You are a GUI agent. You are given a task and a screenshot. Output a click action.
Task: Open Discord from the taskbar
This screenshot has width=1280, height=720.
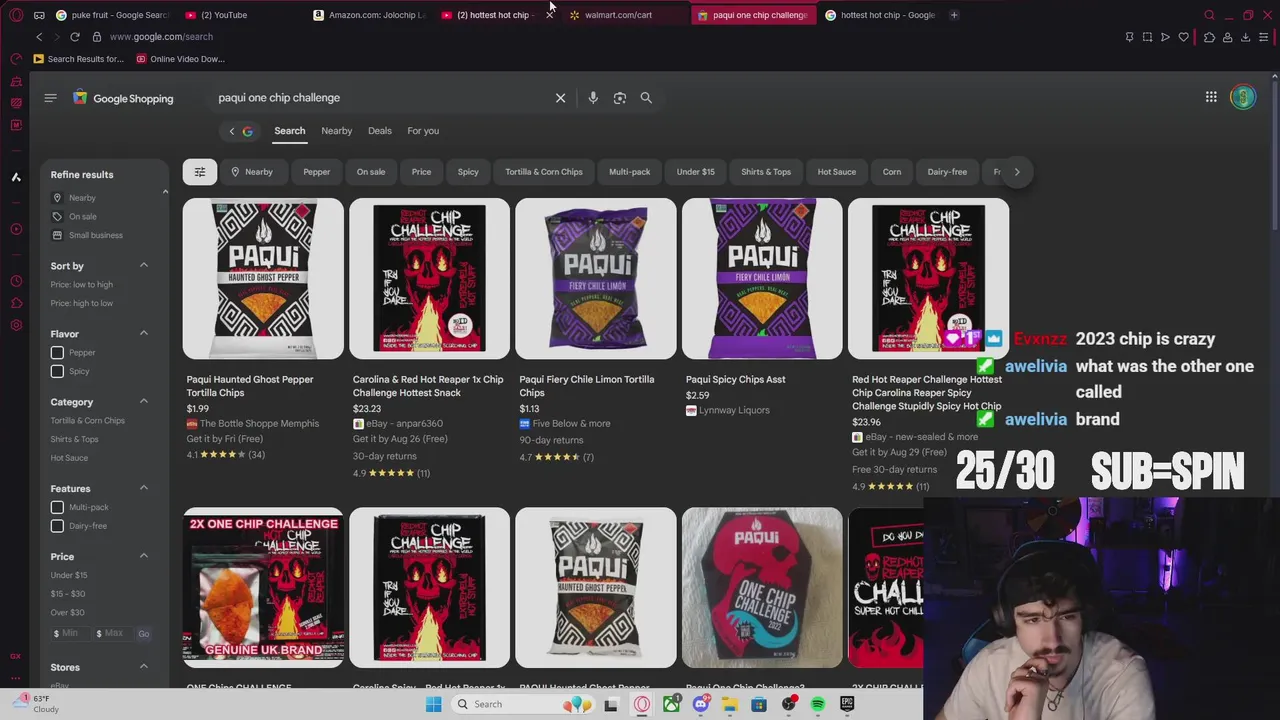click(x=701, y=704)
